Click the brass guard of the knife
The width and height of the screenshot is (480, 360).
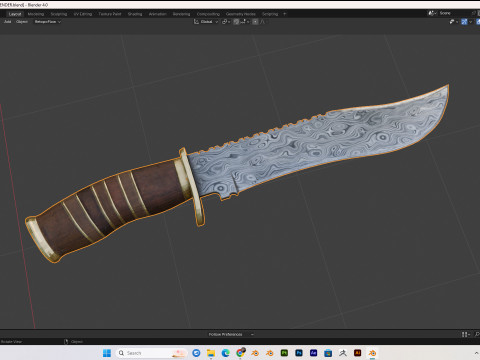(193, 187)
